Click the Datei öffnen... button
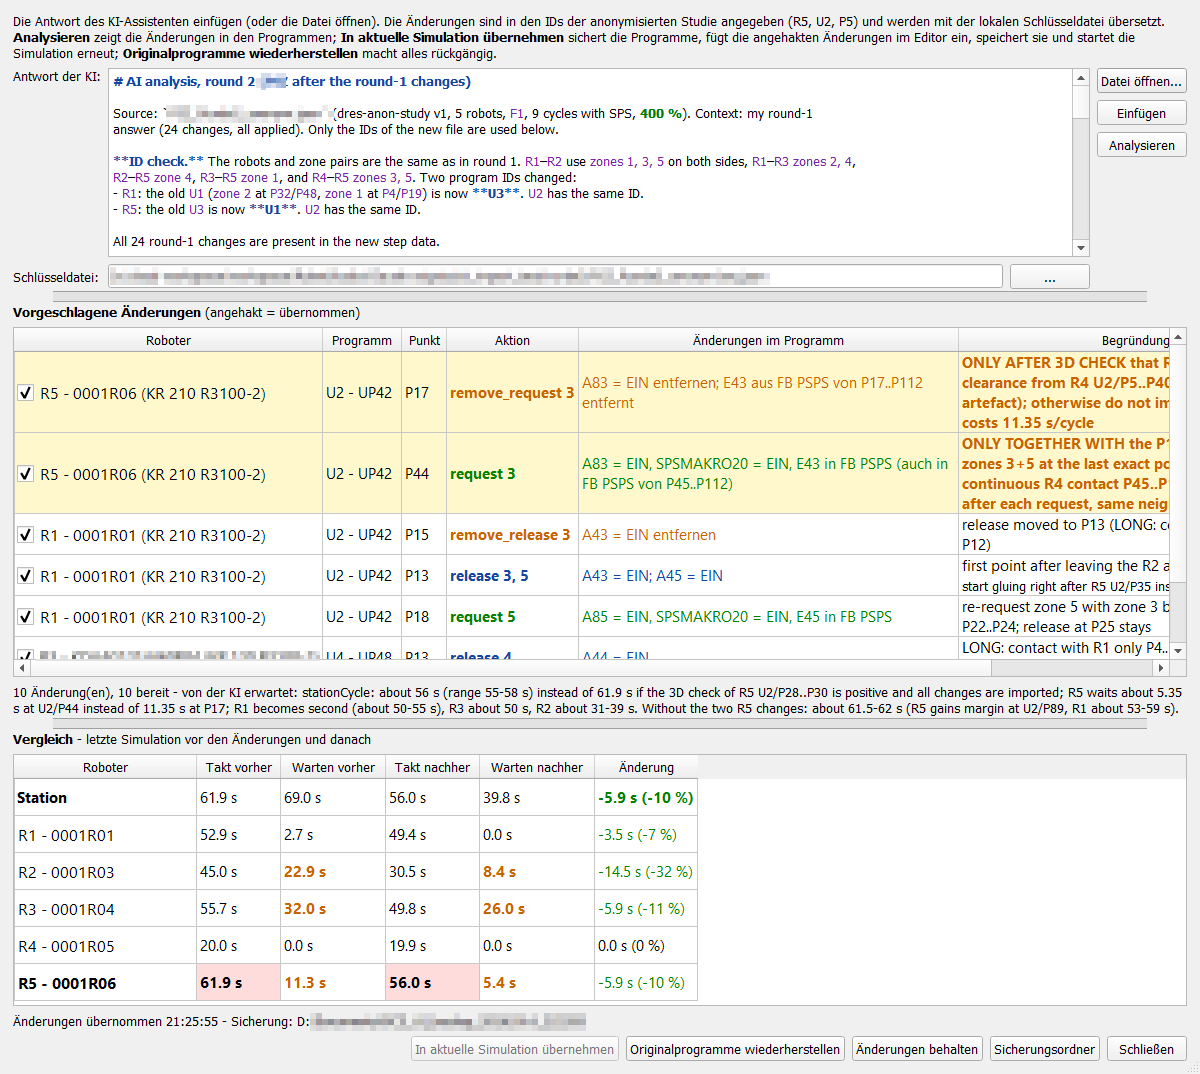 click(x=1141, y=82)
